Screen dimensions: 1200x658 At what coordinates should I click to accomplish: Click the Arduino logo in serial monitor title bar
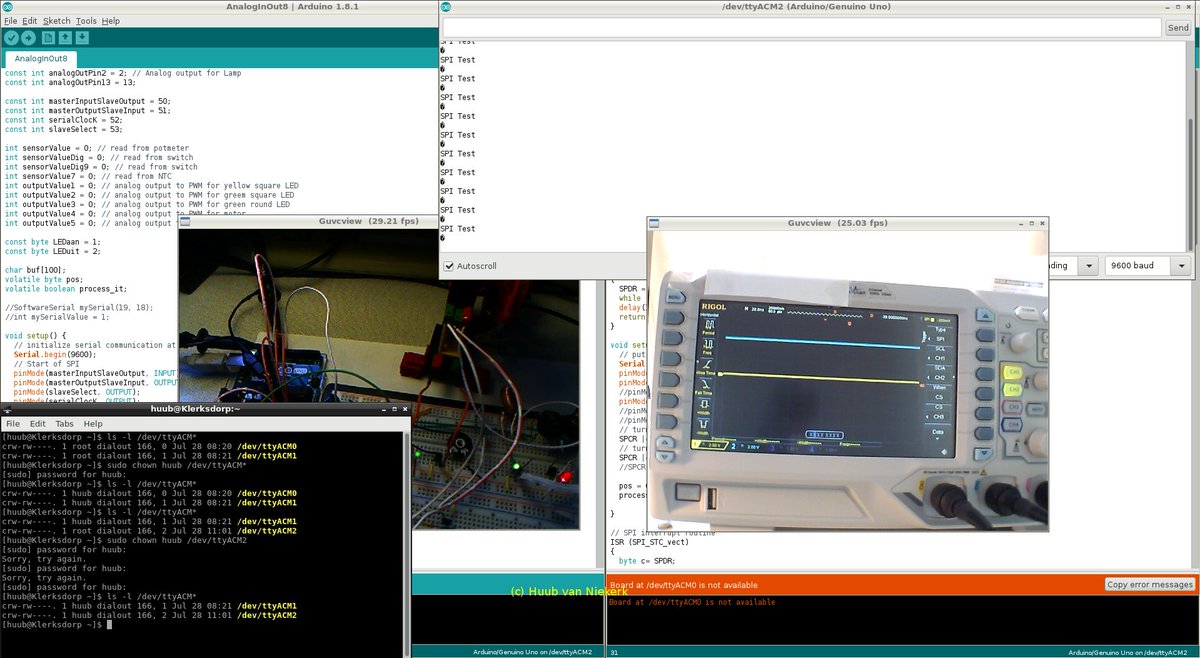[446, 7]
